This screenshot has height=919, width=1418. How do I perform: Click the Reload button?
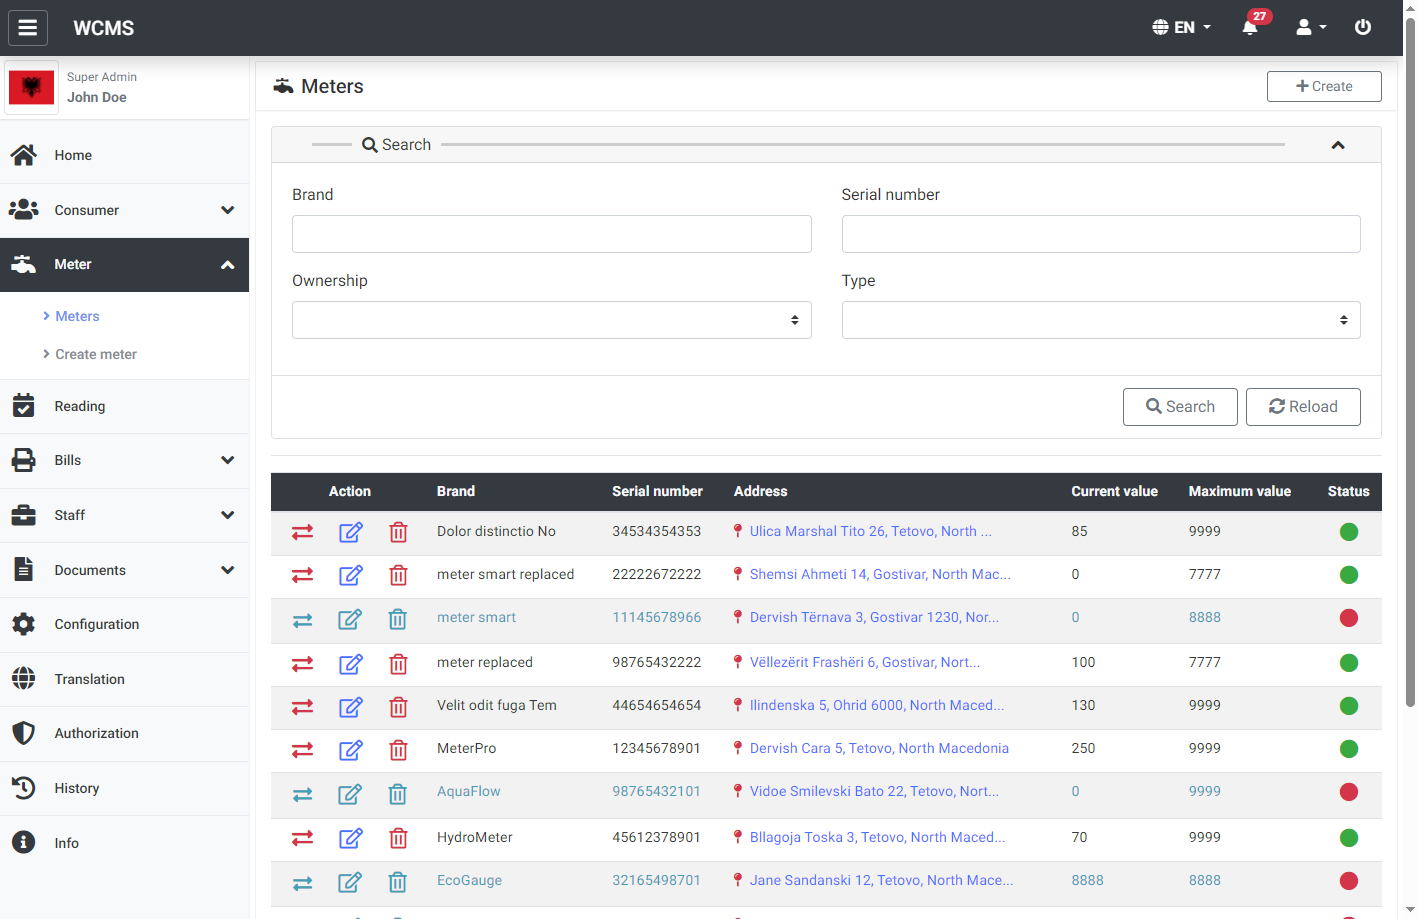click(1303, 407)
